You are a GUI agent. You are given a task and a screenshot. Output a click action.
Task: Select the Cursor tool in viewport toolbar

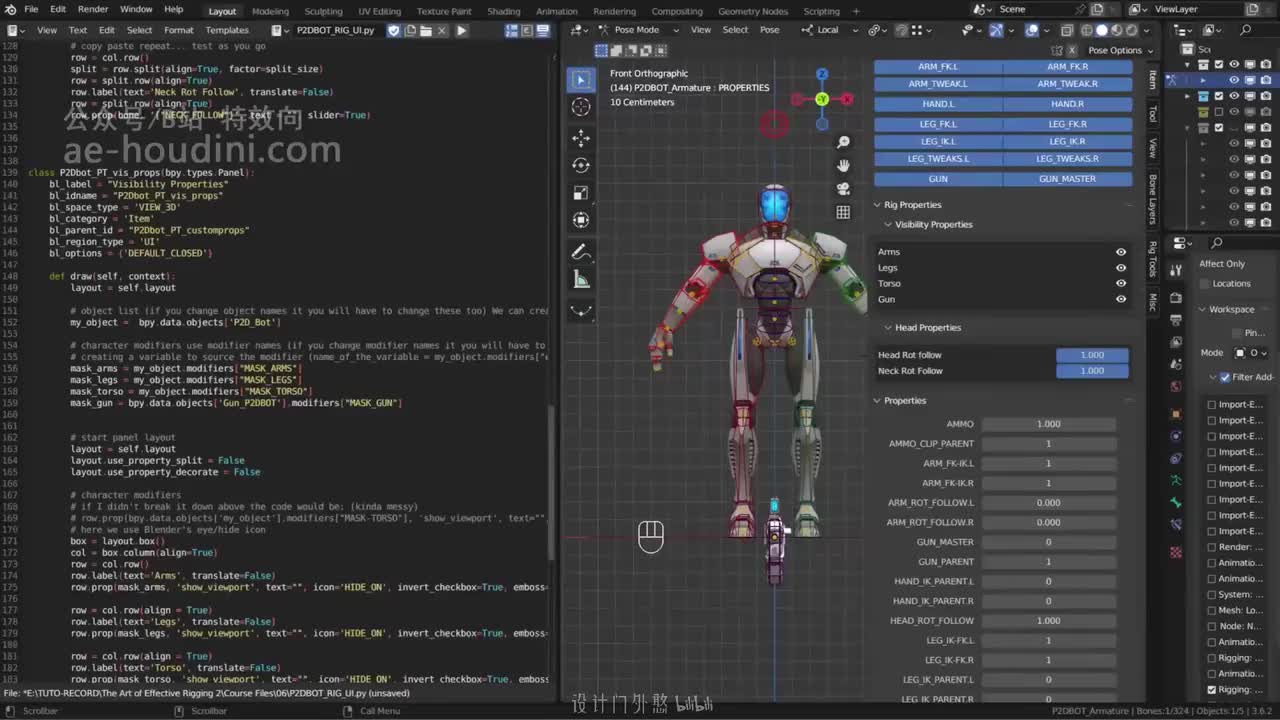[x=581, y=107]
